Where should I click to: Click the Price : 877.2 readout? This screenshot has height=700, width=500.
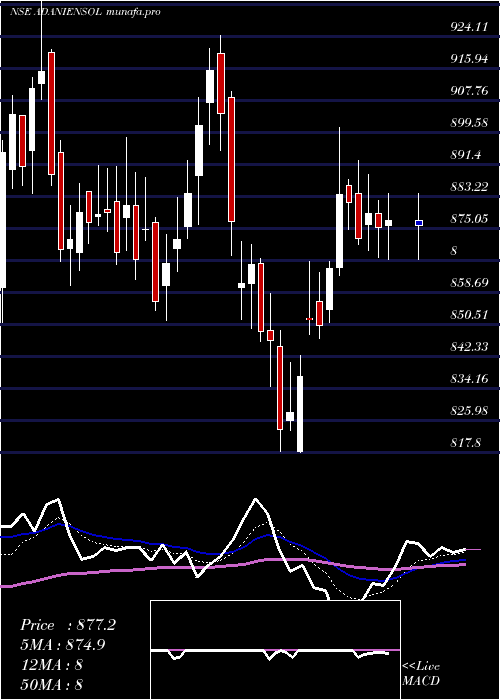pyautogui.click(x=68, y=625)
